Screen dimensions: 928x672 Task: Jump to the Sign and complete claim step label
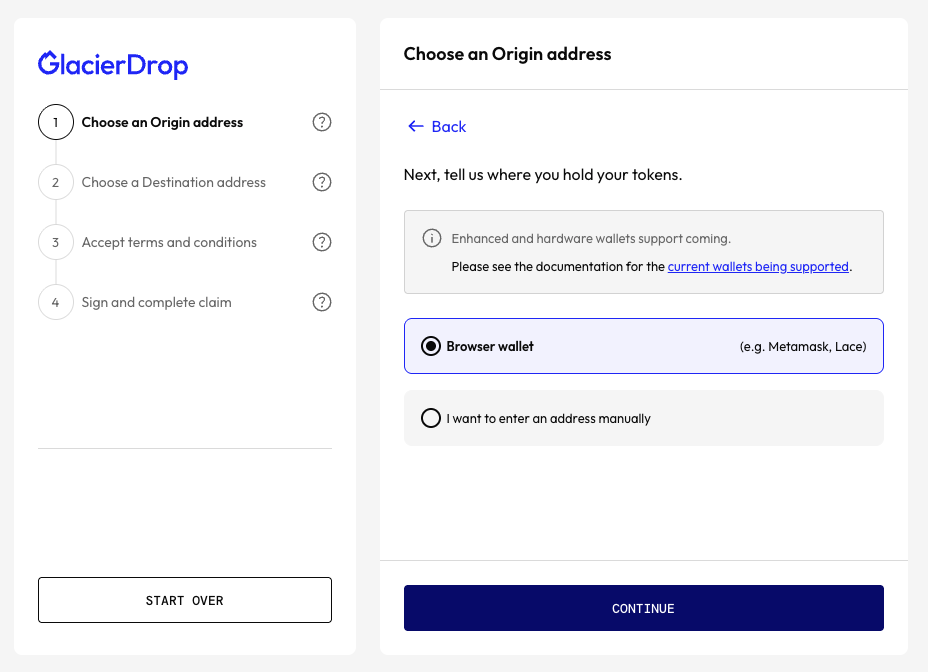157,302
